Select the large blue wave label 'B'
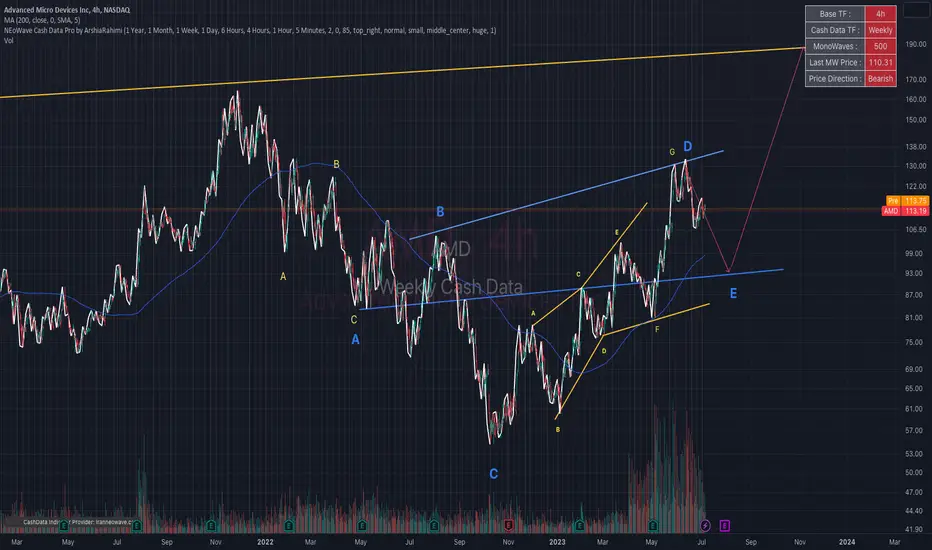 point(440,212)
